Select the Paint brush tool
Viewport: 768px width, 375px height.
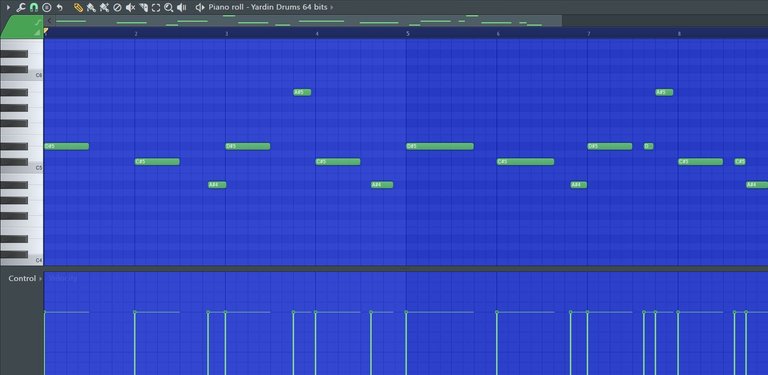91,7
